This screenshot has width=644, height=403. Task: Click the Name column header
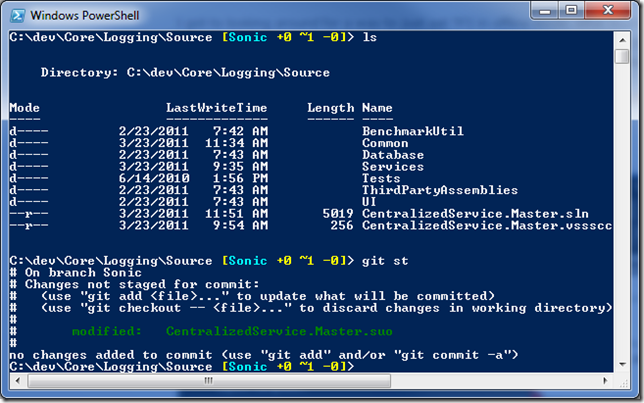pyautogui.click(x=377, y=108)
